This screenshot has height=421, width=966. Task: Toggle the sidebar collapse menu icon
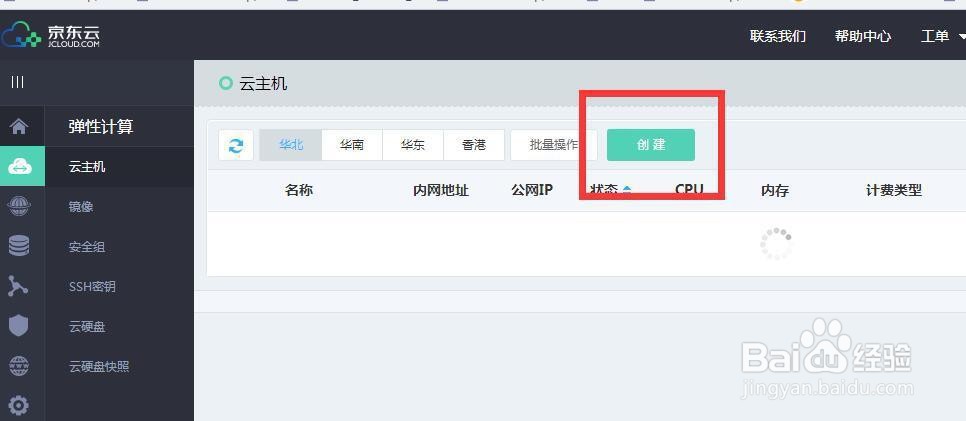[x=17, y=82]
